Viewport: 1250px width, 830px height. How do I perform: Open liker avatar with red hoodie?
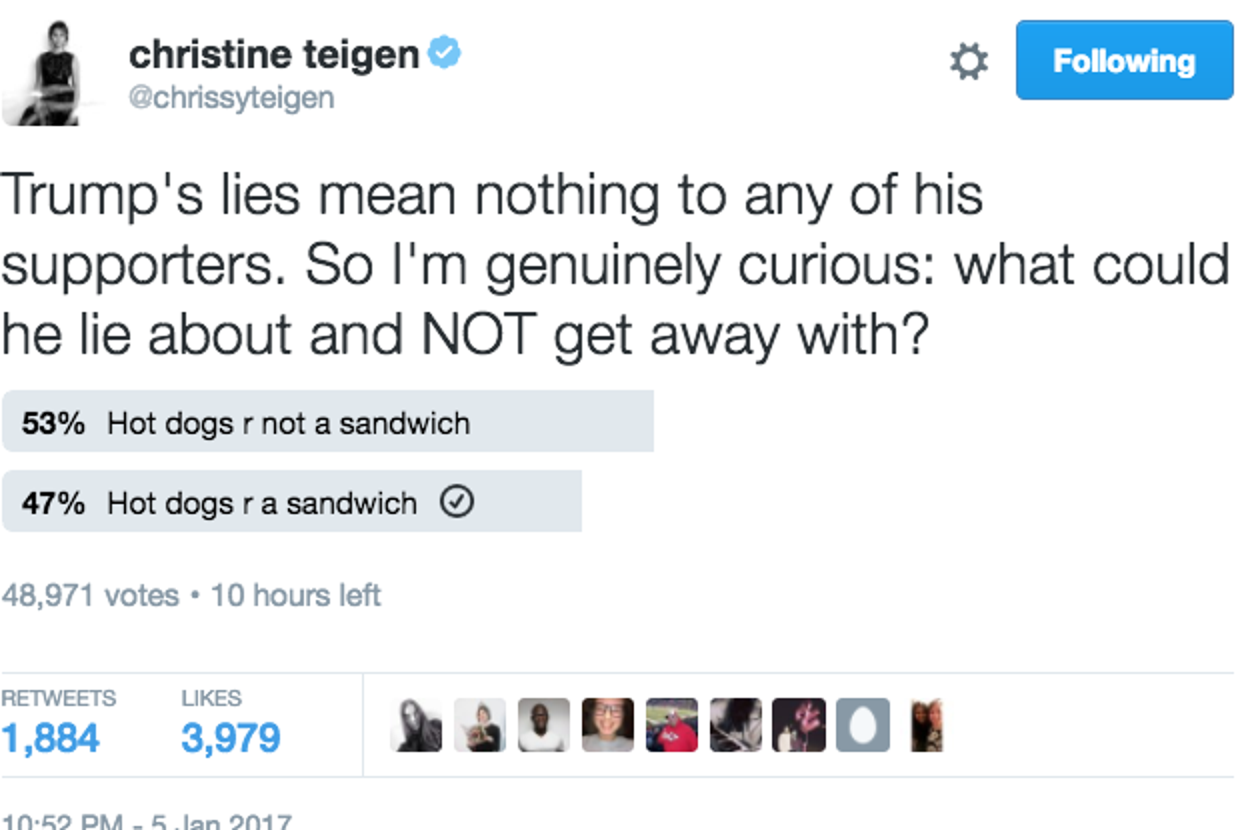click(671, 725)
